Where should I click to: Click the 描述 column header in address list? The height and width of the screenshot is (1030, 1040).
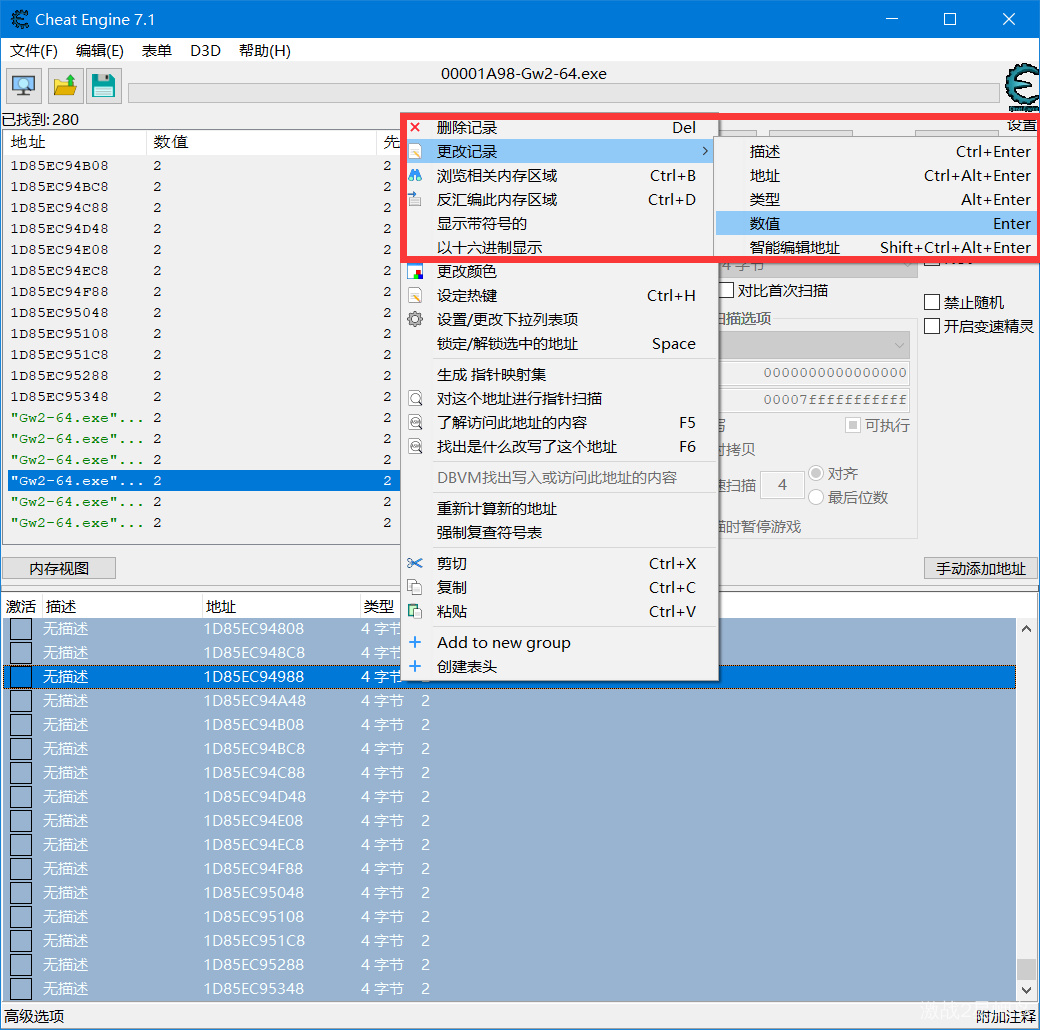click(121, 606)
